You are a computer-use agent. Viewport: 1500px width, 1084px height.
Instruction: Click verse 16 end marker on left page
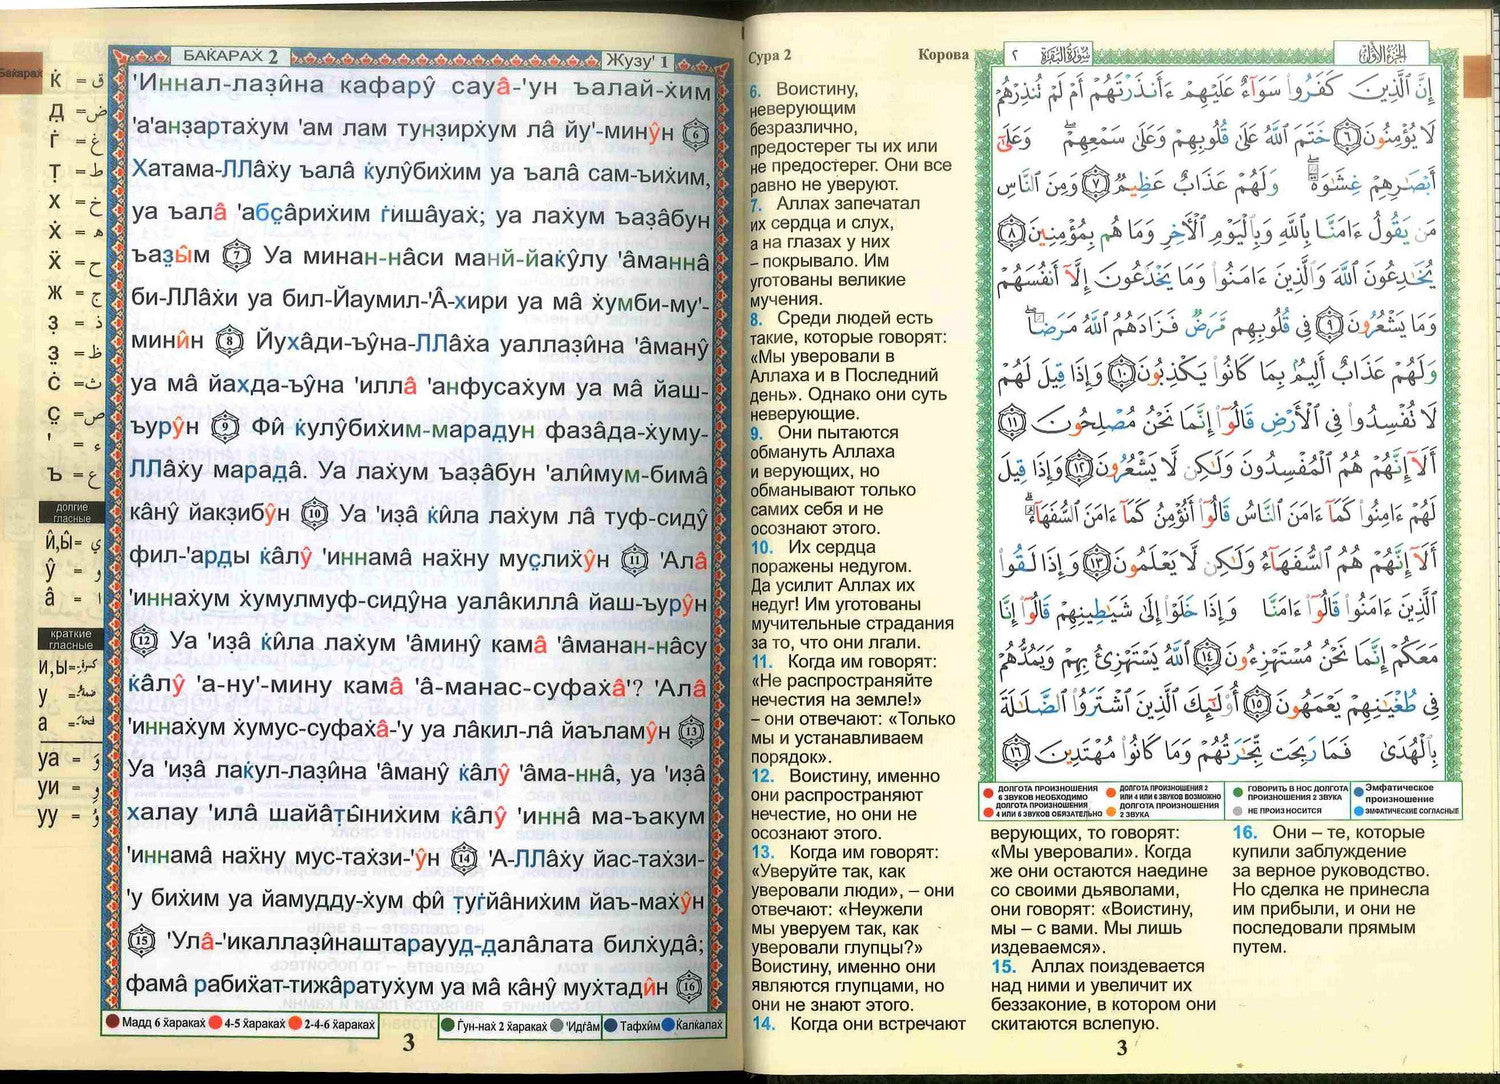[x=690, y=987]
